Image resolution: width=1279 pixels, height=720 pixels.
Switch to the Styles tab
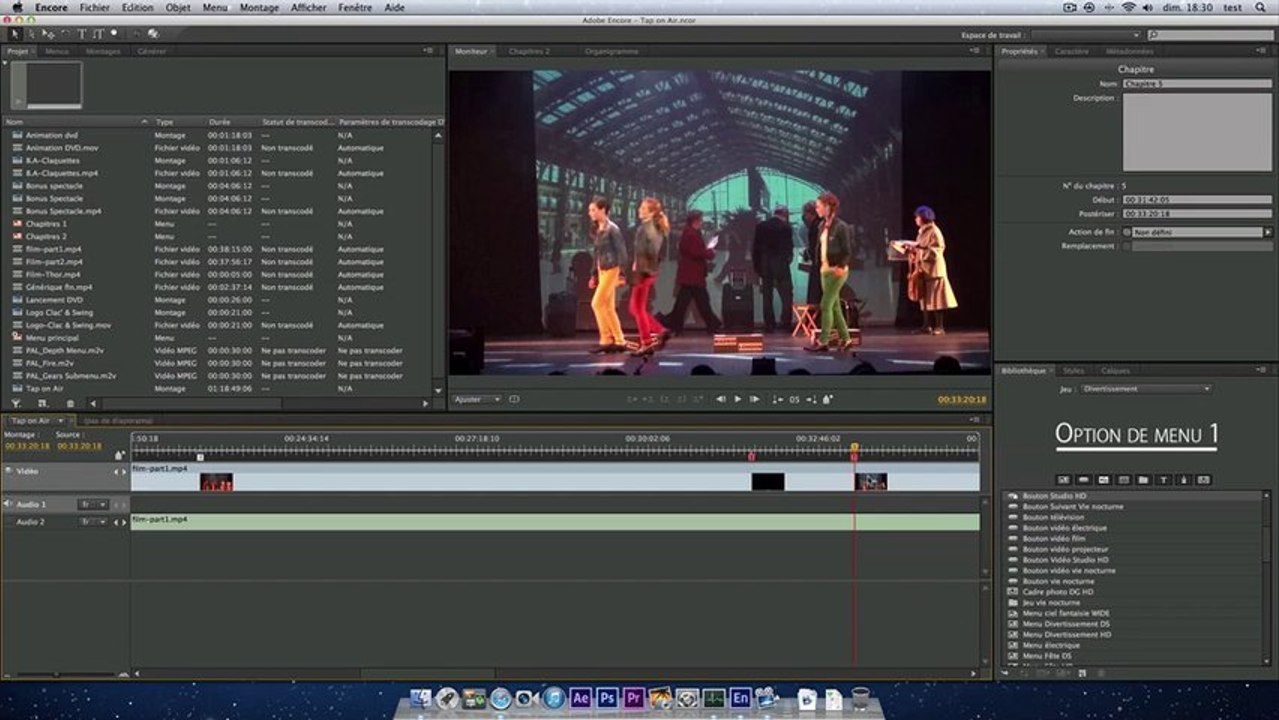click(x=1073, y=370)
